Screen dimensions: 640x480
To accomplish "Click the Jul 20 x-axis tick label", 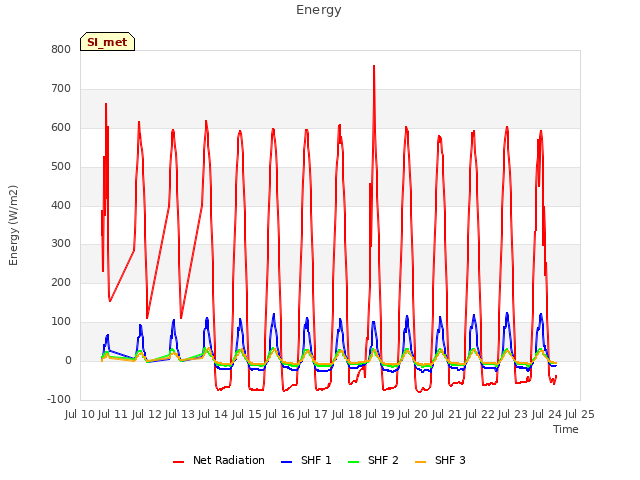I will [413, 415].
